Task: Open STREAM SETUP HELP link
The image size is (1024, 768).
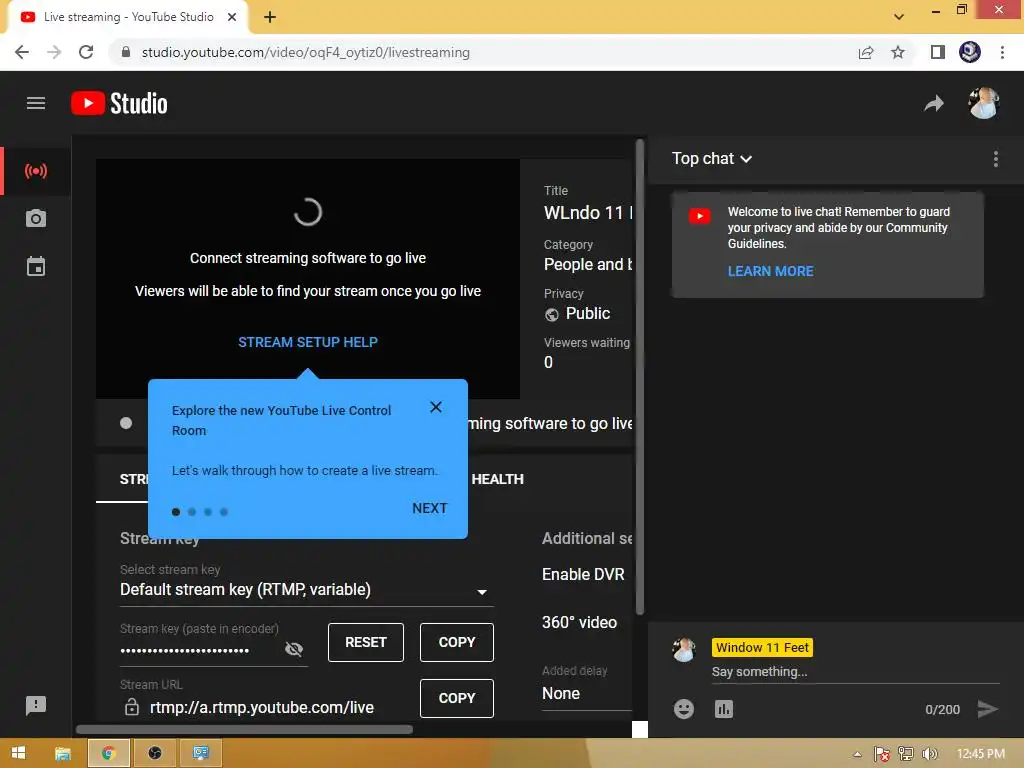Action: [x=308, y=342]
